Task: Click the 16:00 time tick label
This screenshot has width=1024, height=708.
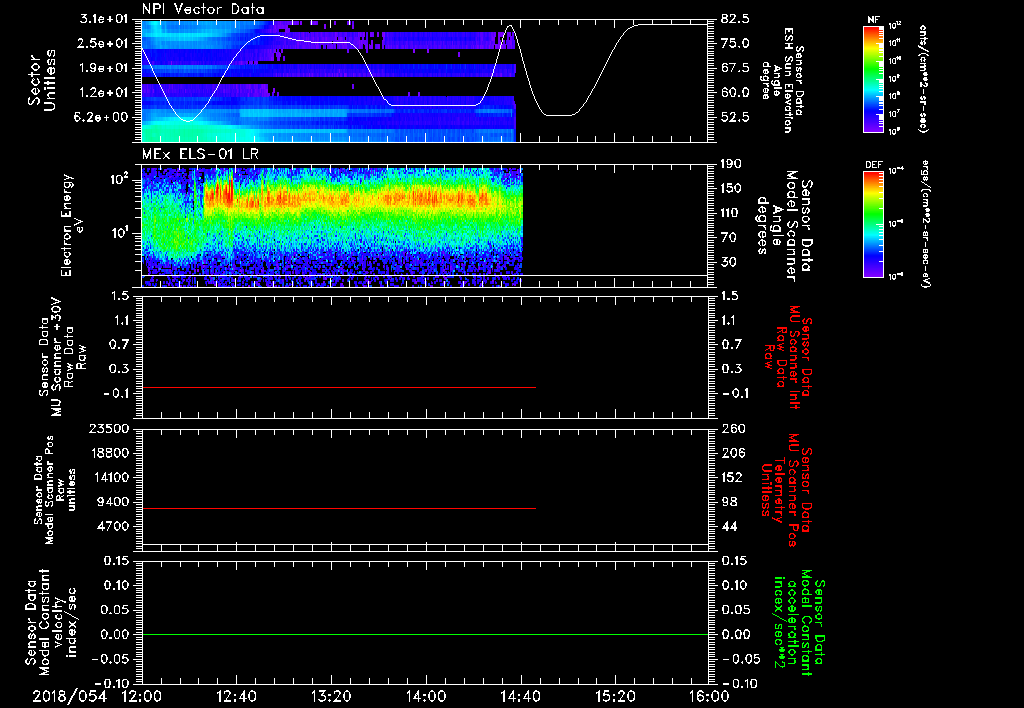Action: coord(709,696)
